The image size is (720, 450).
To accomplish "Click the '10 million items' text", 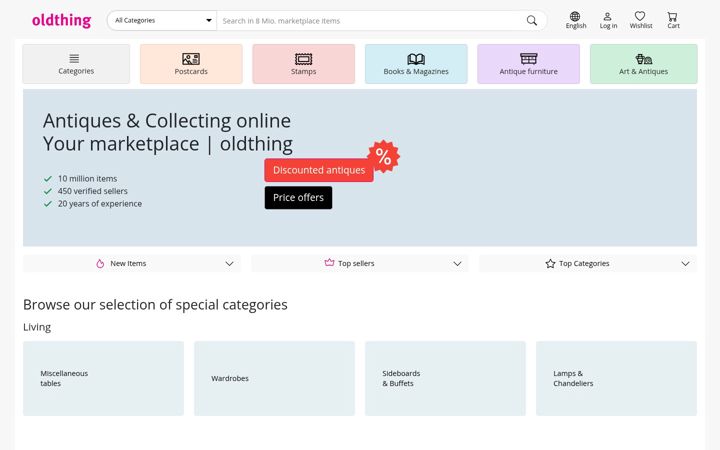I will (87, 179).
